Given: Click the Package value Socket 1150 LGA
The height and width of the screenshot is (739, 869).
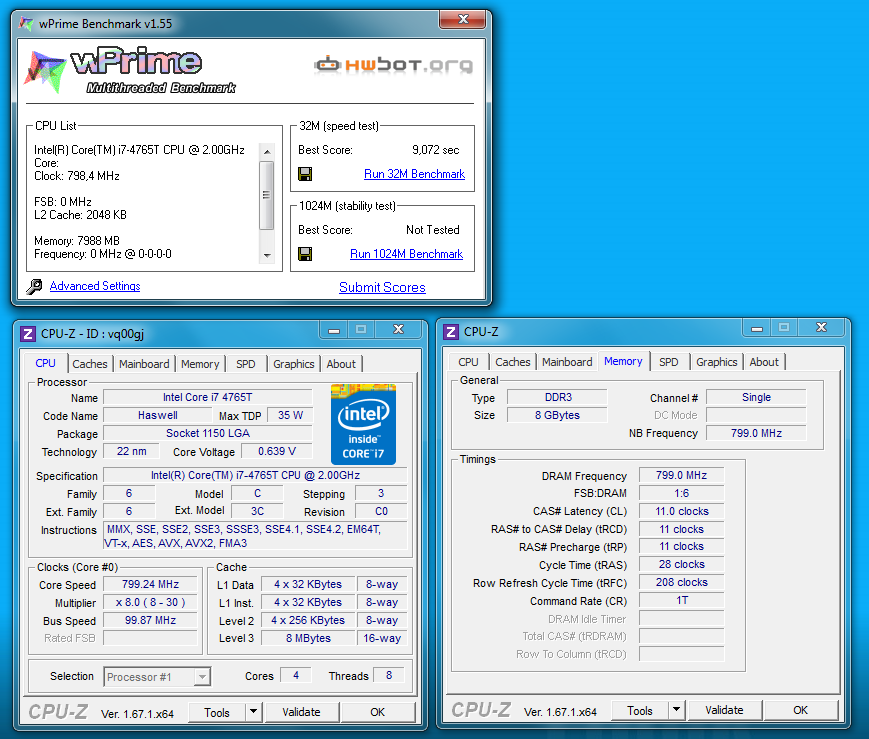Looking at the screenshot, I should pyautogui.click(x=208, y=433).
